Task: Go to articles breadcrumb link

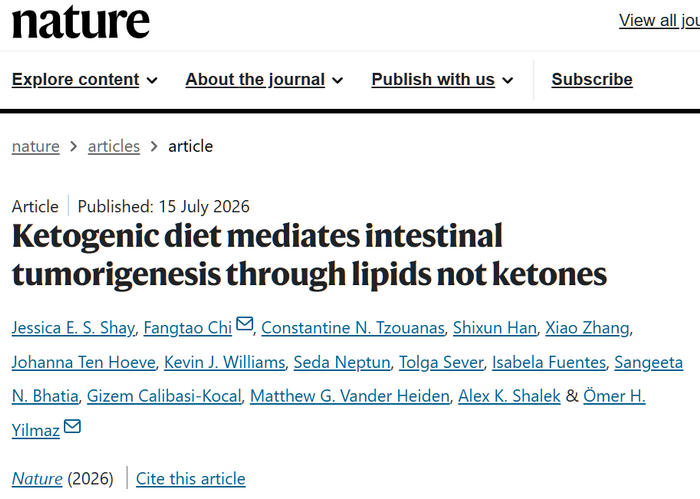Action: [114, 146]
